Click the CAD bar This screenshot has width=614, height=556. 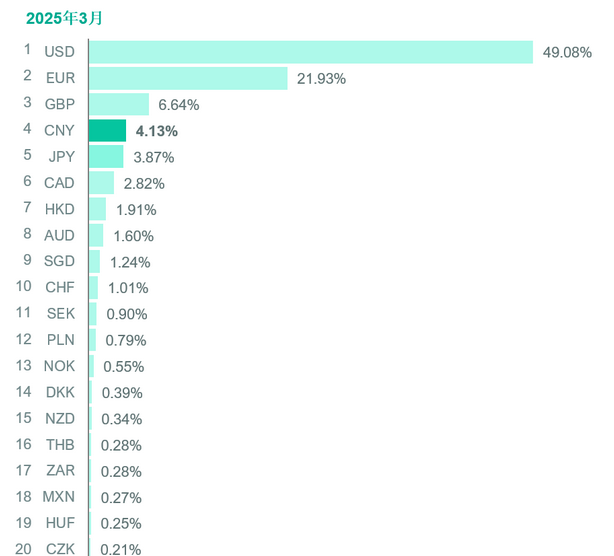(x=101, y=183)
